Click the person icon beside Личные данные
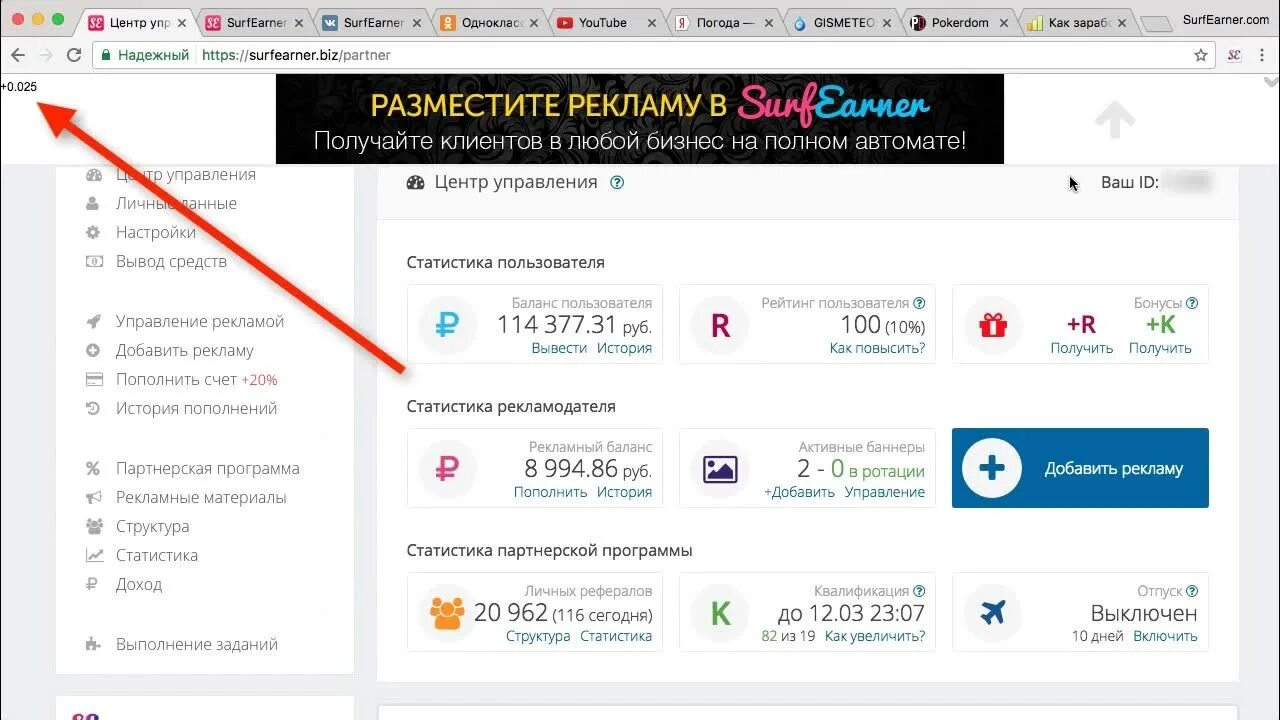1280x720 pixels. coord(93,204)
